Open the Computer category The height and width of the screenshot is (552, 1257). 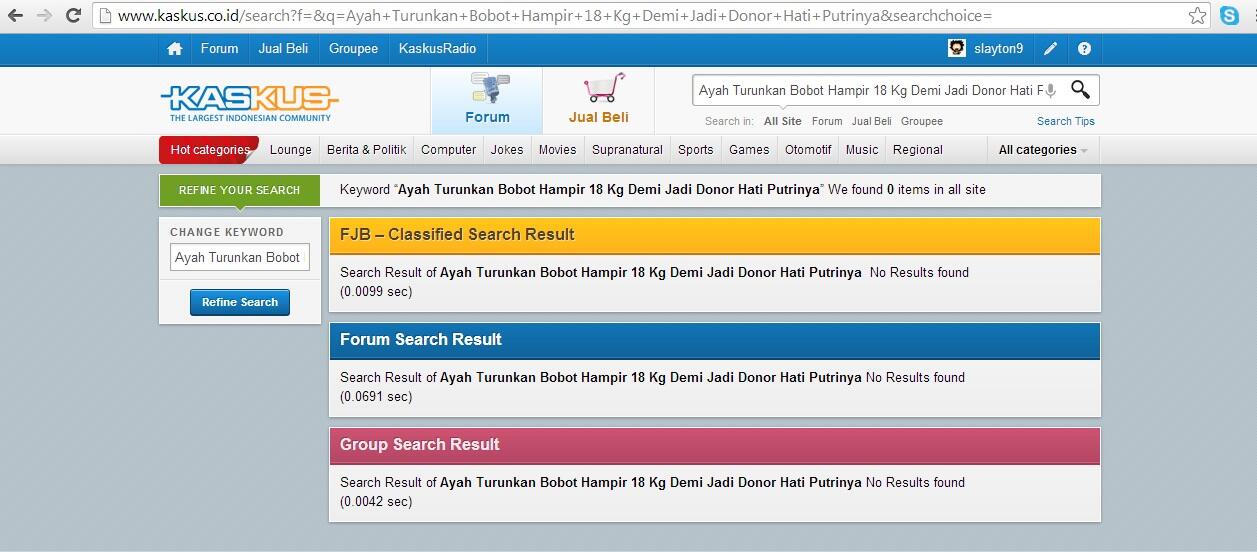point(448,150)
